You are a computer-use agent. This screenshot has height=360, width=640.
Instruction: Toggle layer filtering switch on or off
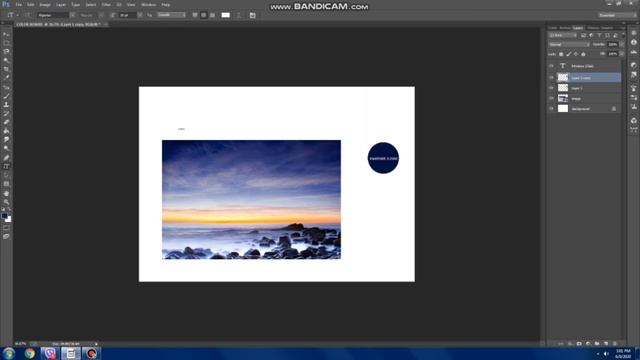pyautogui.click(x=623, y=36)
